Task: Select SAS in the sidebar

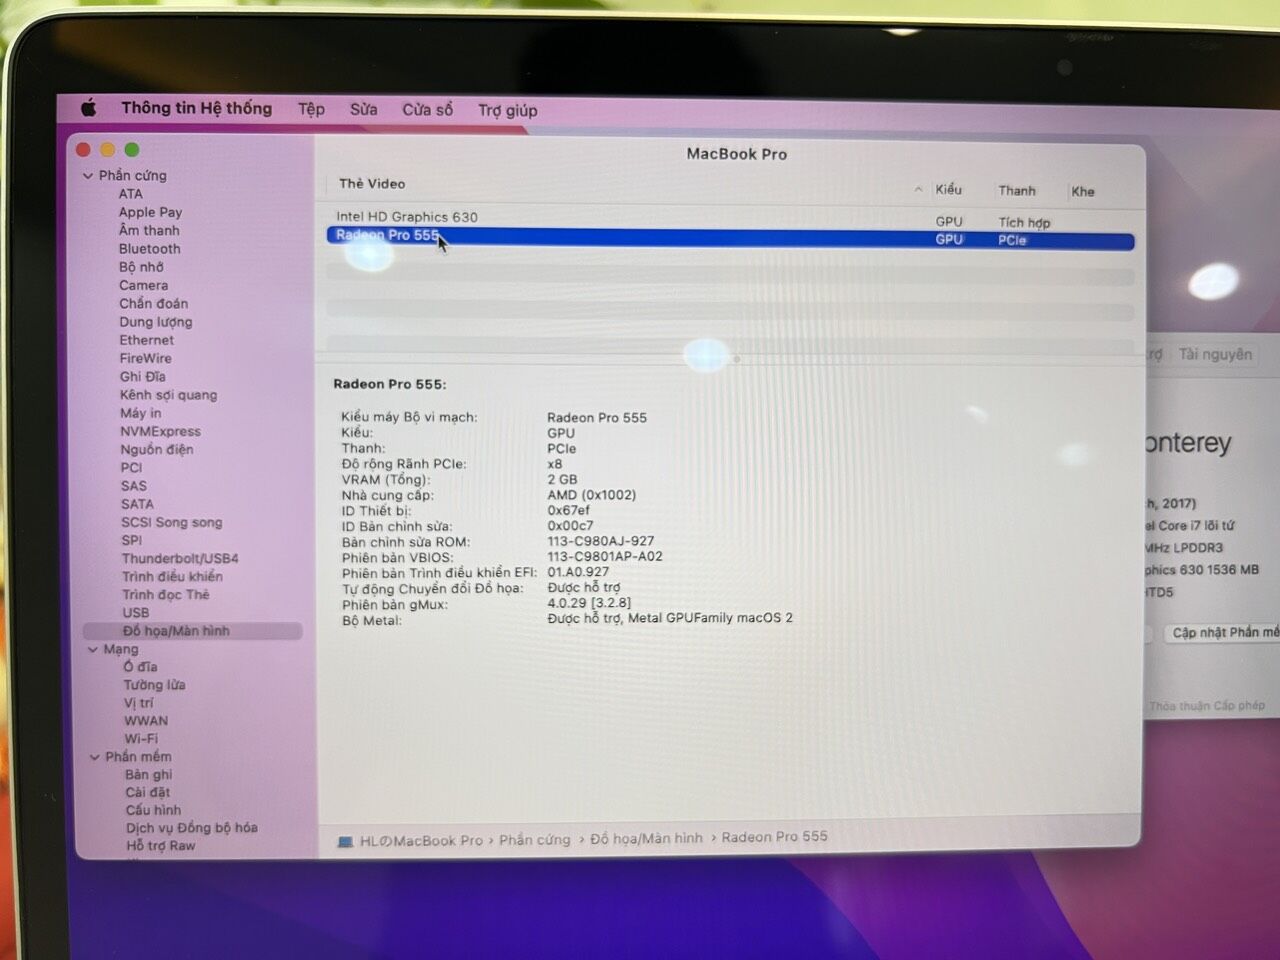Action: point(134,486)
